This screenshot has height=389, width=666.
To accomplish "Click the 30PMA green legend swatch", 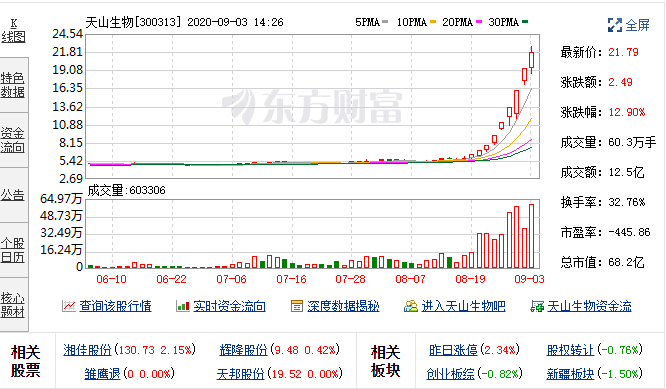I will pos(525,22).
